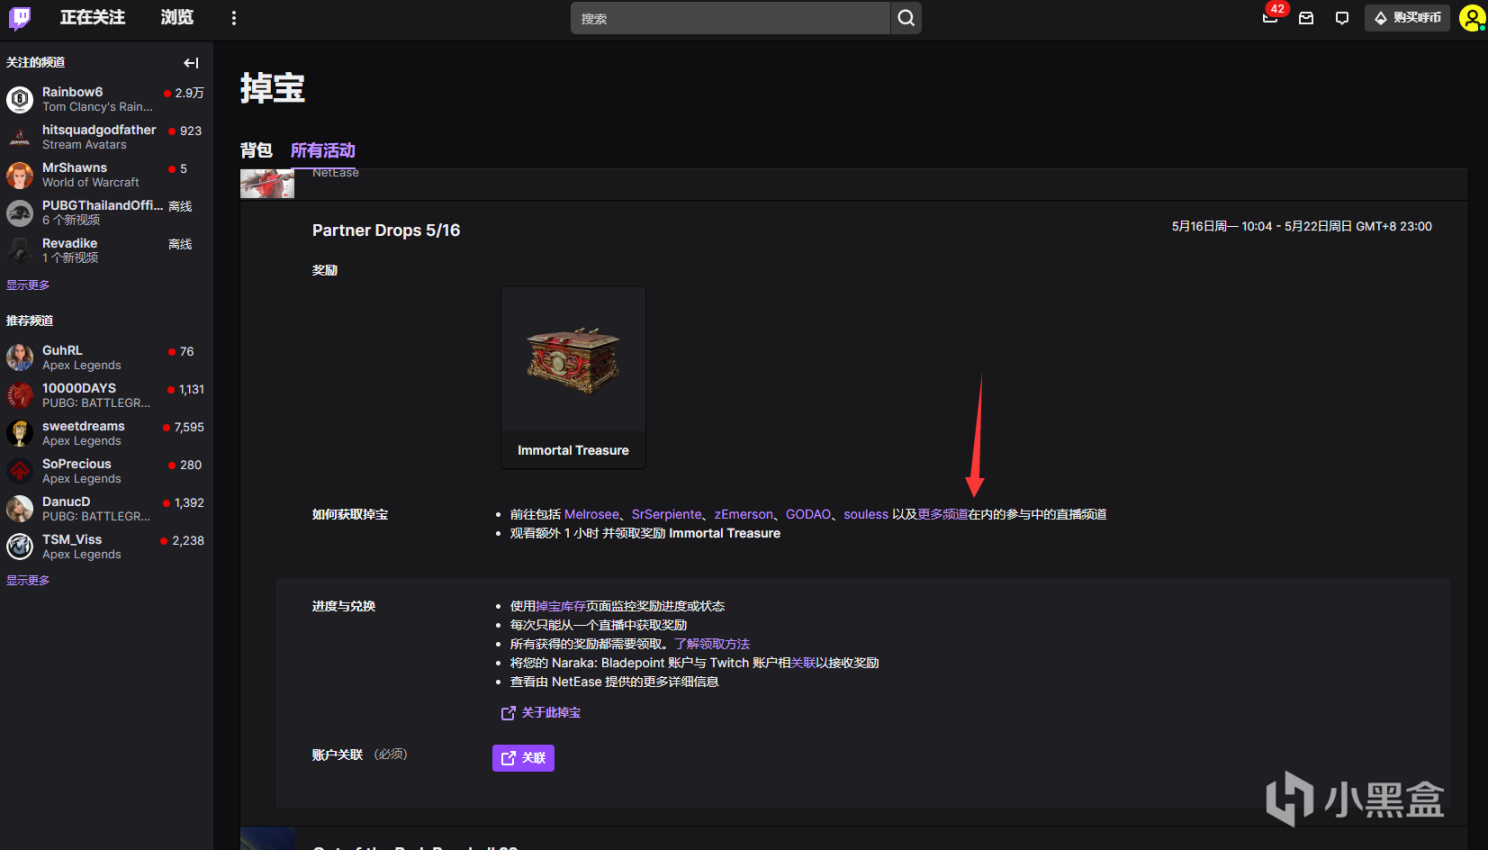Open the zEmerson channel link

(x=744, y=515)
